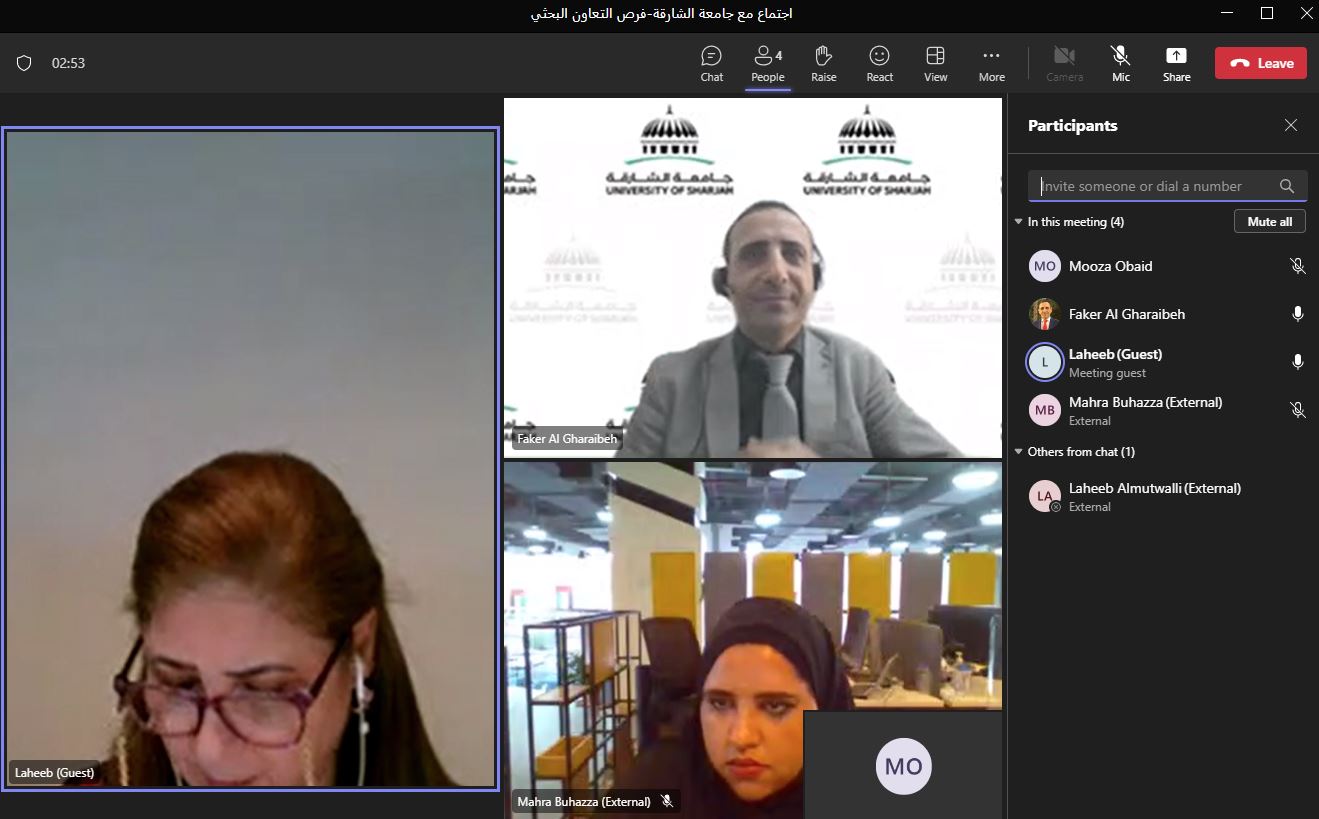Viewport: 1319px width, 819px height.
Task: Click the MB avatar of Mahra Buhazza
Action: [x=1045, y=410]
